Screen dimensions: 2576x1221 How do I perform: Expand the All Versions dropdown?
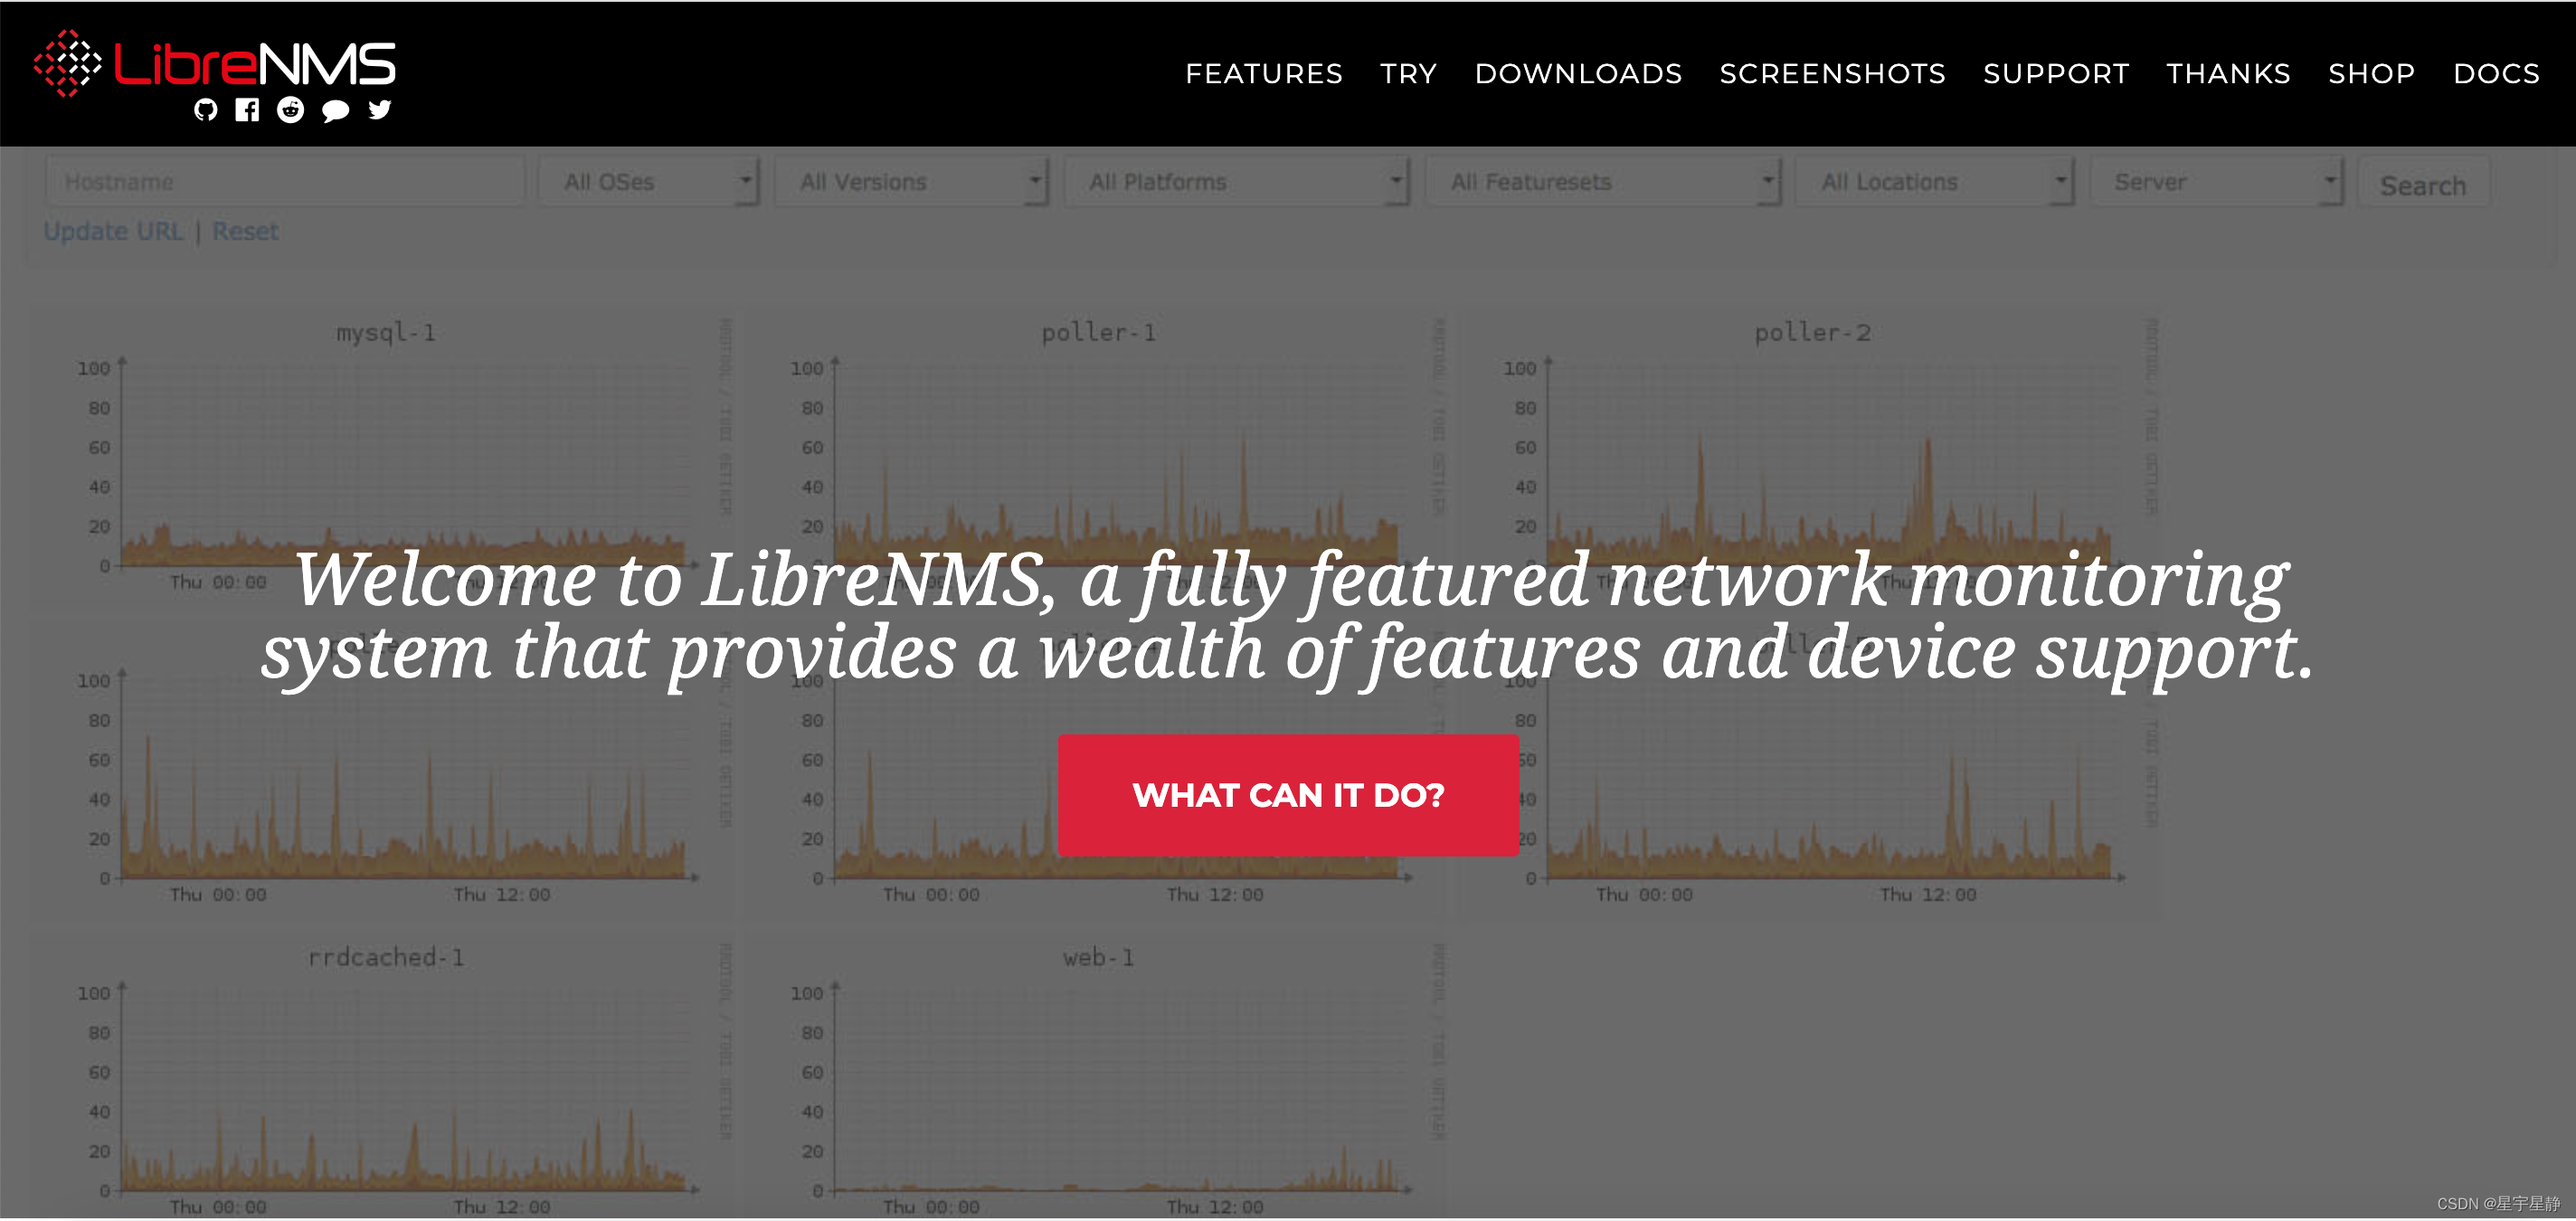click(x=911, y=182)
